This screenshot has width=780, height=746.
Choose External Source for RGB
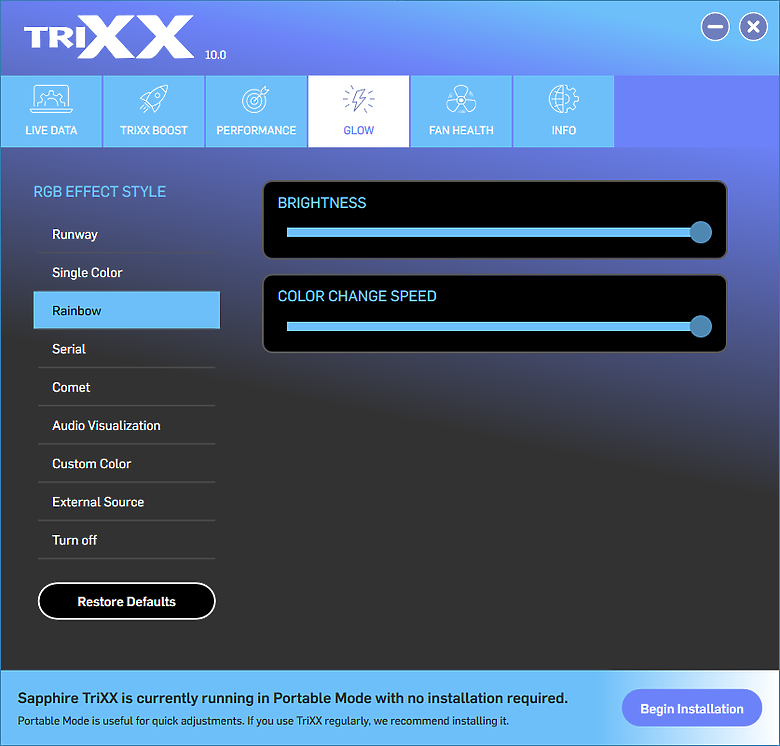click(126, 502)
